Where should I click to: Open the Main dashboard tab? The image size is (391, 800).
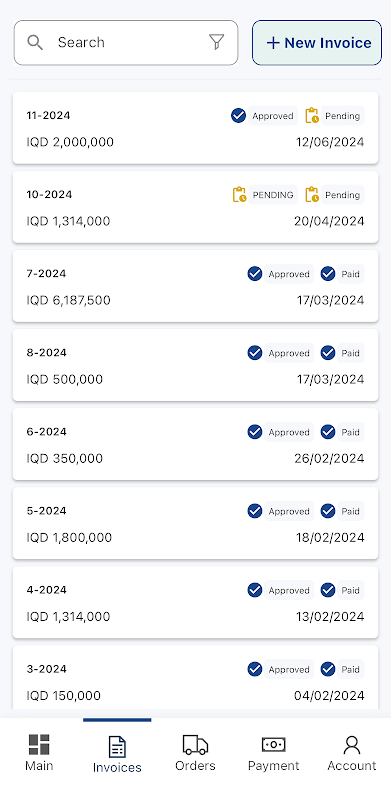pos(39,753)
